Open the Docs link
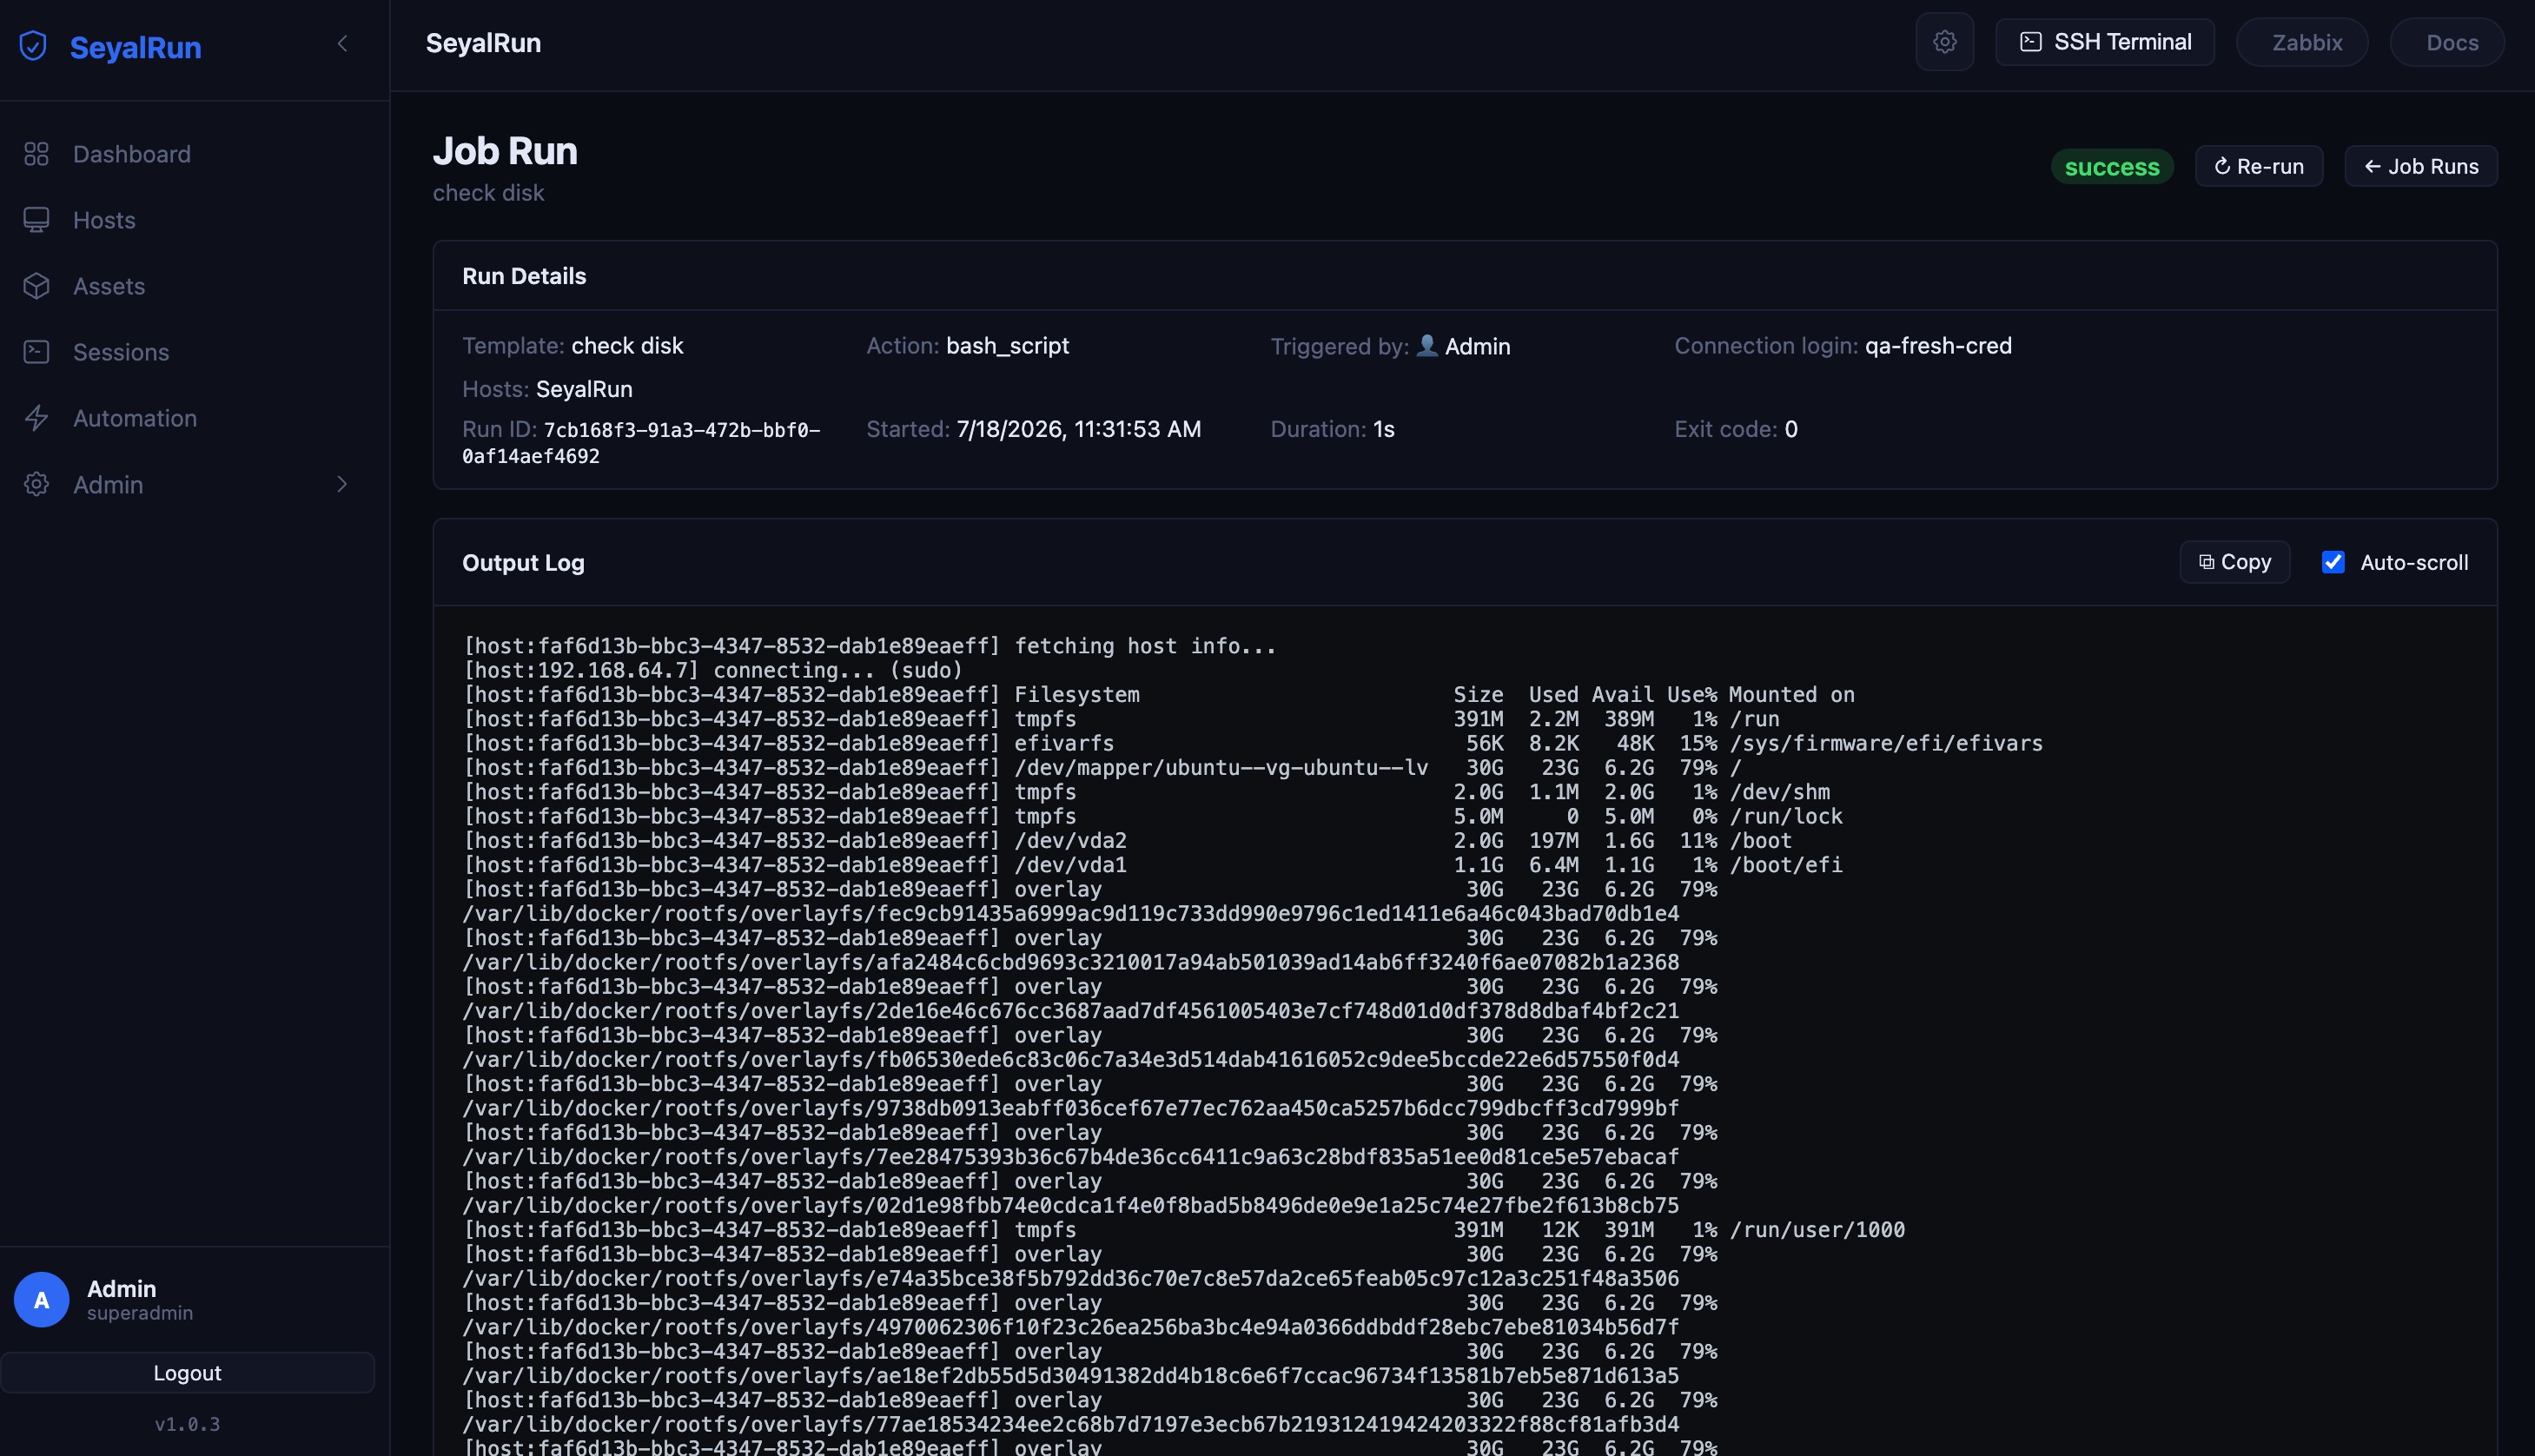The height and width of the screenshot is (1456, 2535). click(x=2447, y=42)
